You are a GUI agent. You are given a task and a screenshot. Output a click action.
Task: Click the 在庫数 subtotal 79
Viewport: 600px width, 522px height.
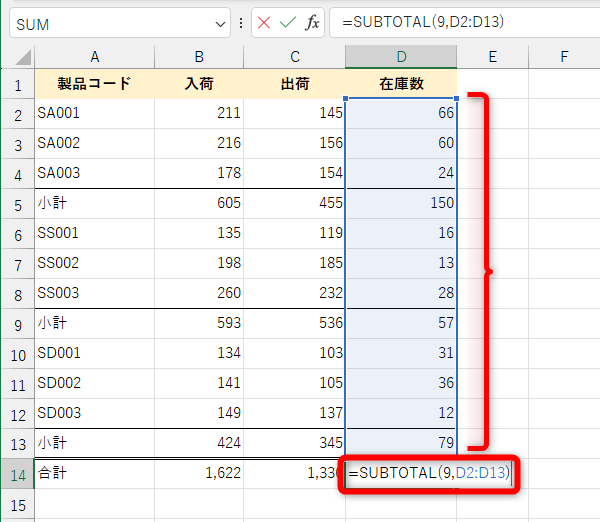401,443
